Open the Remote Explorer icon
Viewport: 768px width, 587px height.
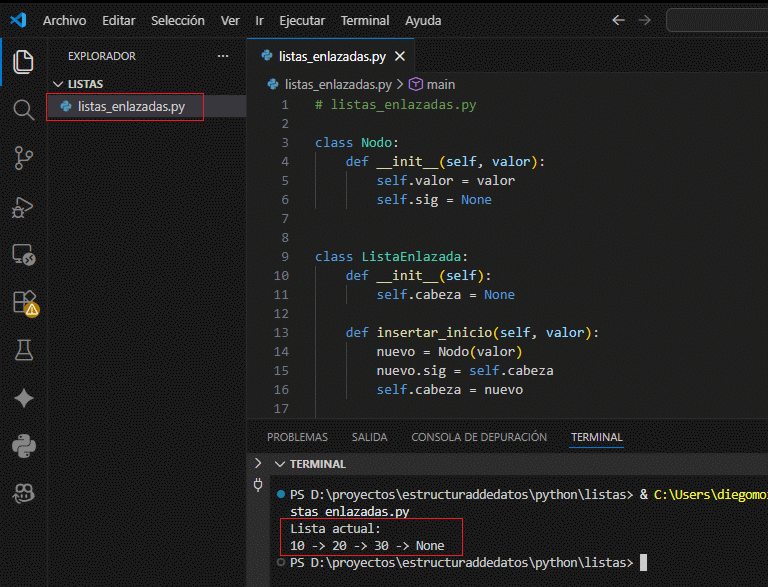tap(23, 254)
